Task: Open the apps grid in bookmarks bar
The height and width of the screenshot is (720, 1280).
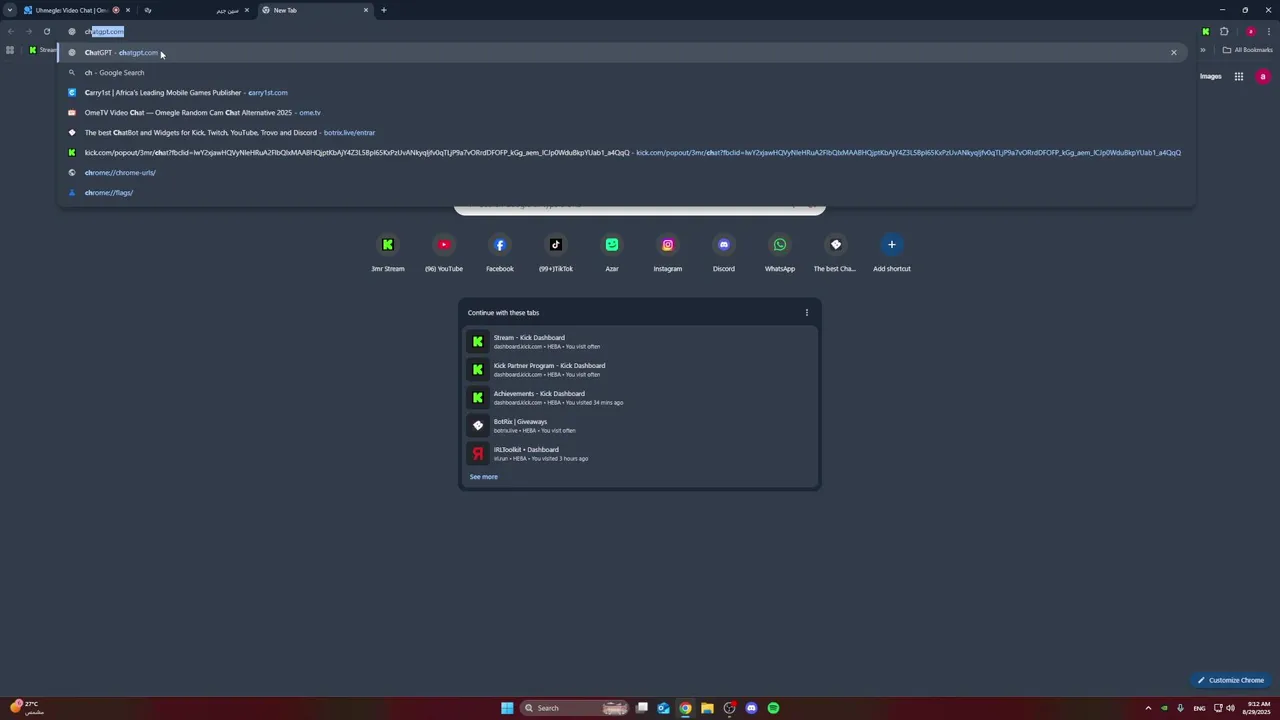Action: [x=10, y=50]
